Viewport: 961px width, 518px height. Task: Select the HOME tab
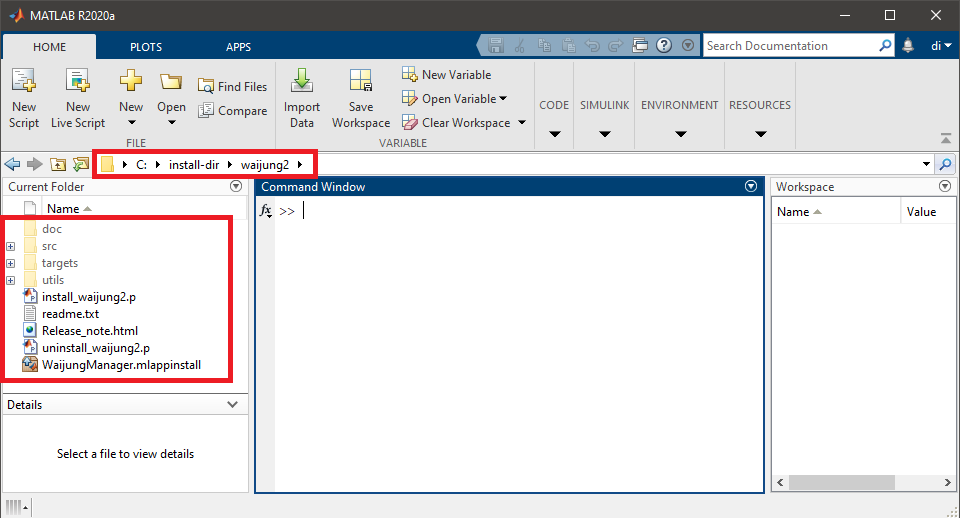pos(50,47)
